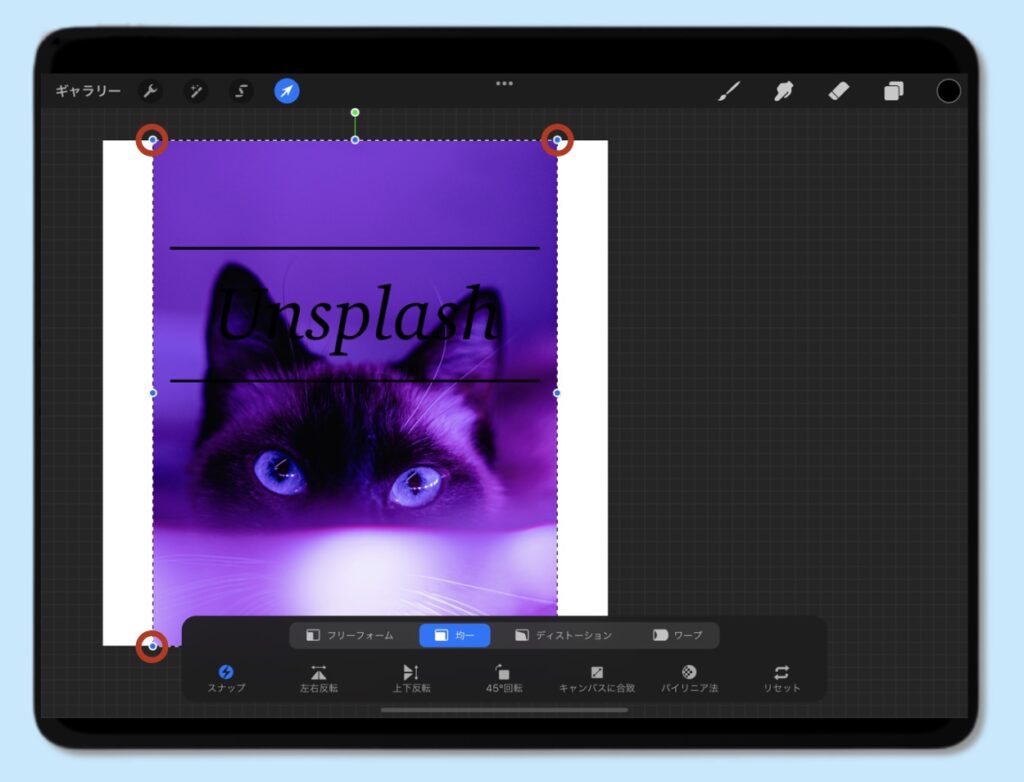The height and width of the screenshot is (782, 1024).
Task: Fit image with キャンバスに合致
Action: 597,678
